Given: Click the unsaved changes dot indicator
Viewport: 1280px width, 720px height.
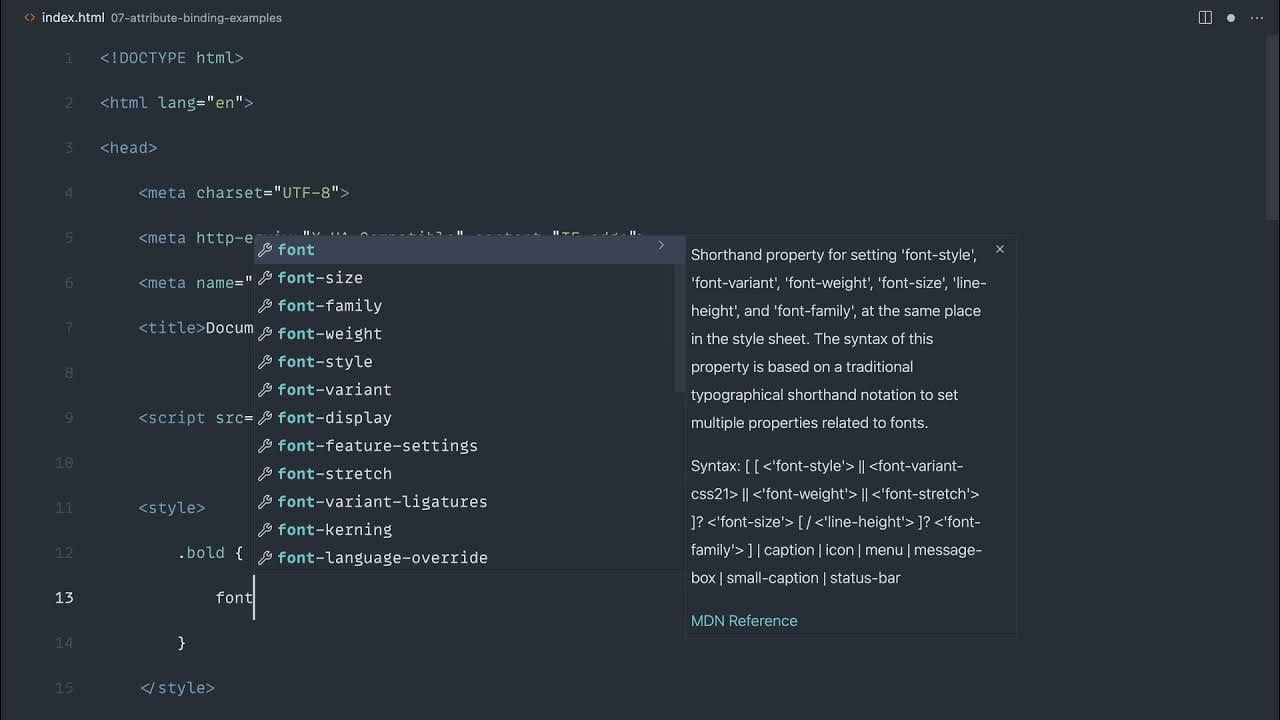Looking at the screenshot, I should (1231, 18).
